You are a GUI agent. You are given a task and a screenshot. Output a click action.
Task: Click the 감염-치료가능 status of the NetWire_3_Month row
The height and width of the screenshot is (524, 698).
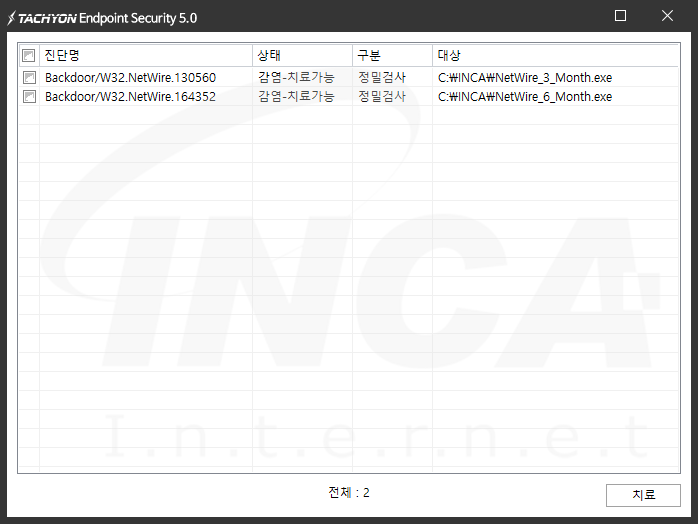[296, 77]
